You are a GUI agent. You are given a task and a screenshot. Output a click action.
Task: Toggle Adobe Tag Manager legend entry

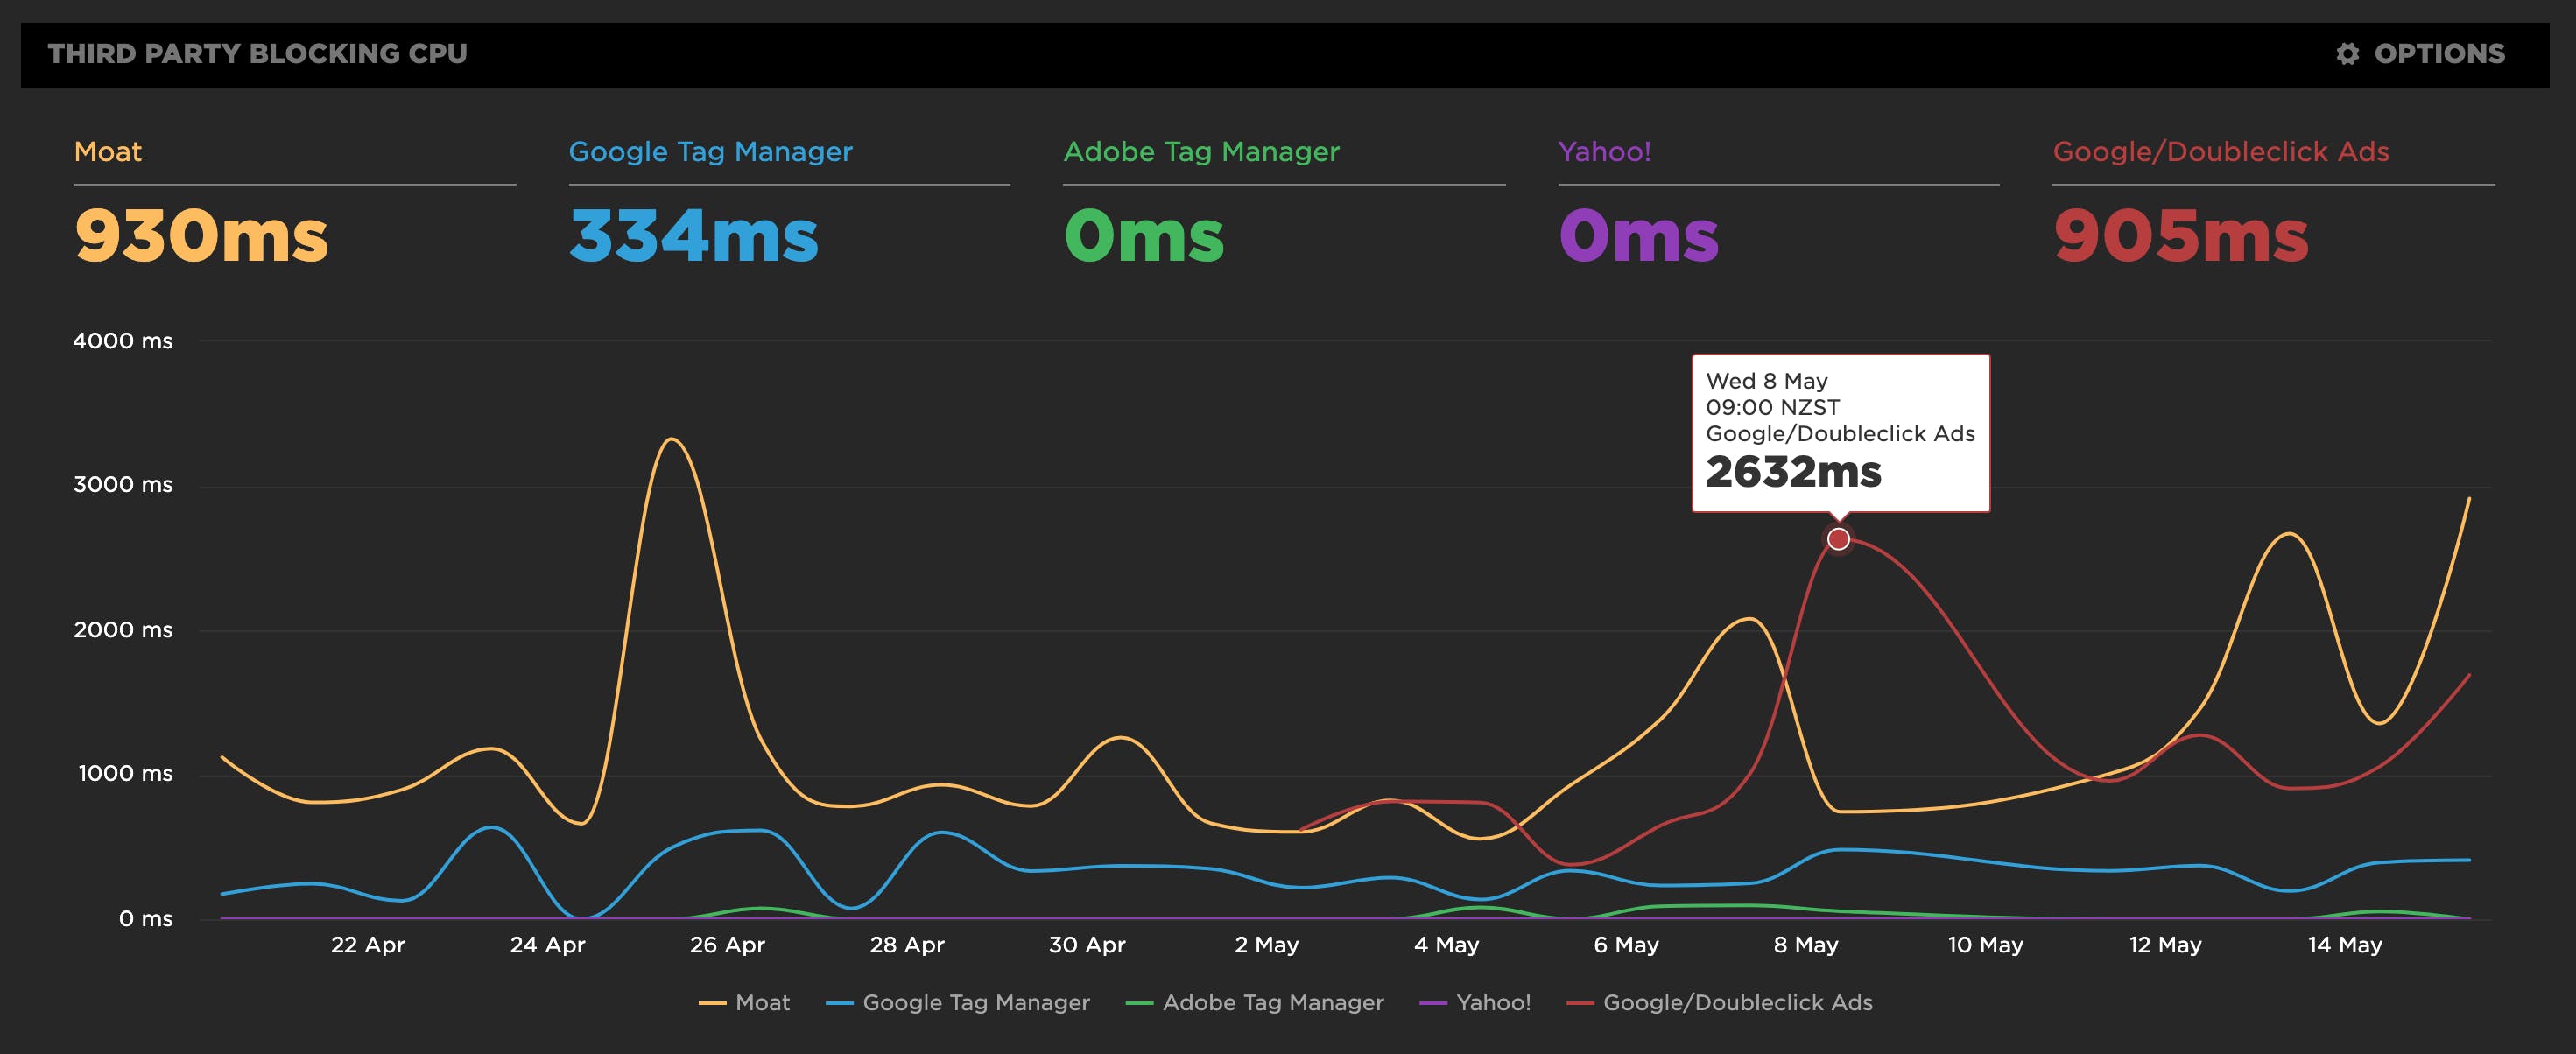point(1272,1002)
